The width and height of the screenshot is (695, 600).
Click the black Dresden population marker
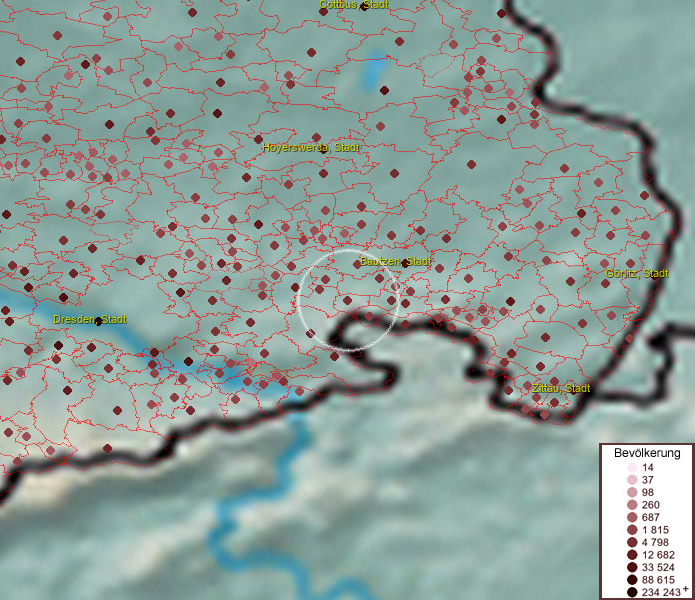98,322
